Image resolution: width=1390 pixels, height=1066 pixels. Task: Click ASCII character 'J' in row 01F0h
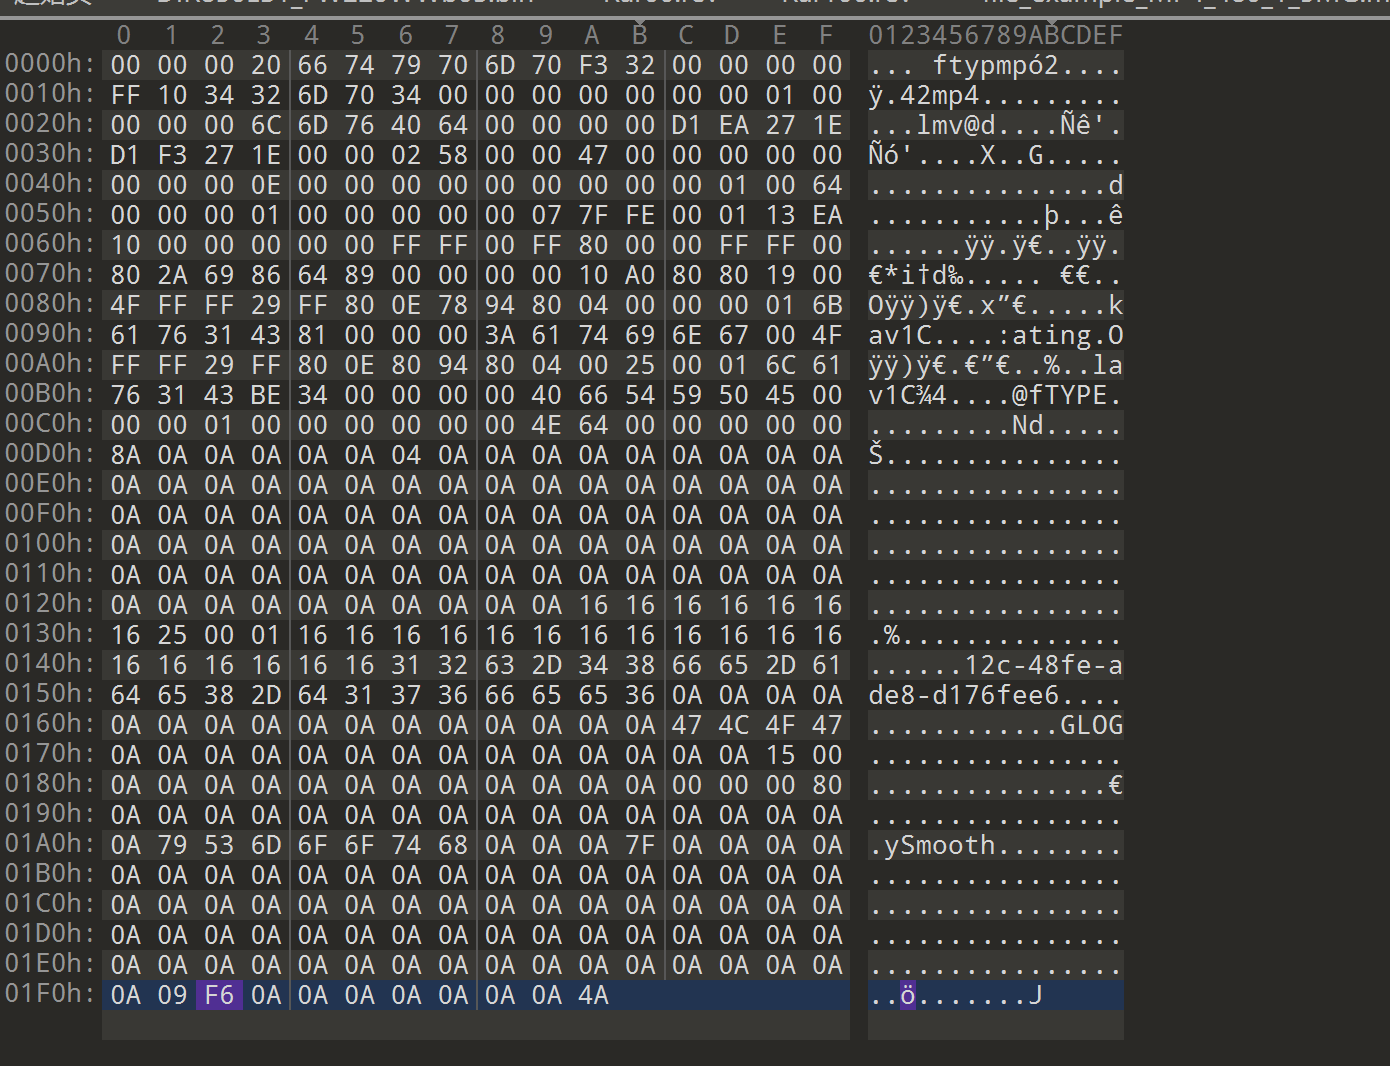(1036, 995)
